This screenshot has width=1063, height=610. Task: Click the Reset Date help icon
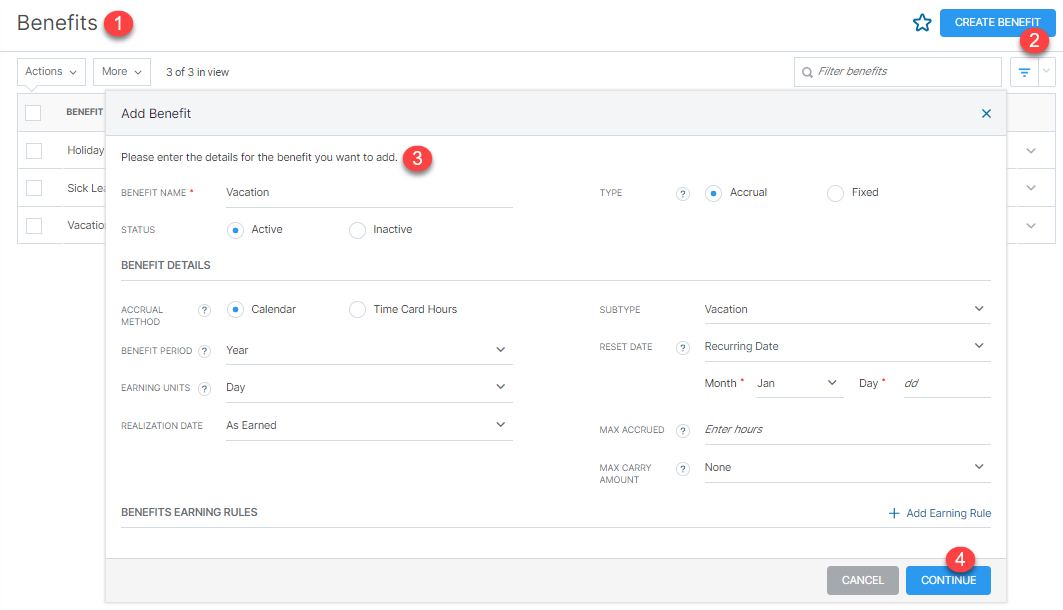click(x=683, y=348)
